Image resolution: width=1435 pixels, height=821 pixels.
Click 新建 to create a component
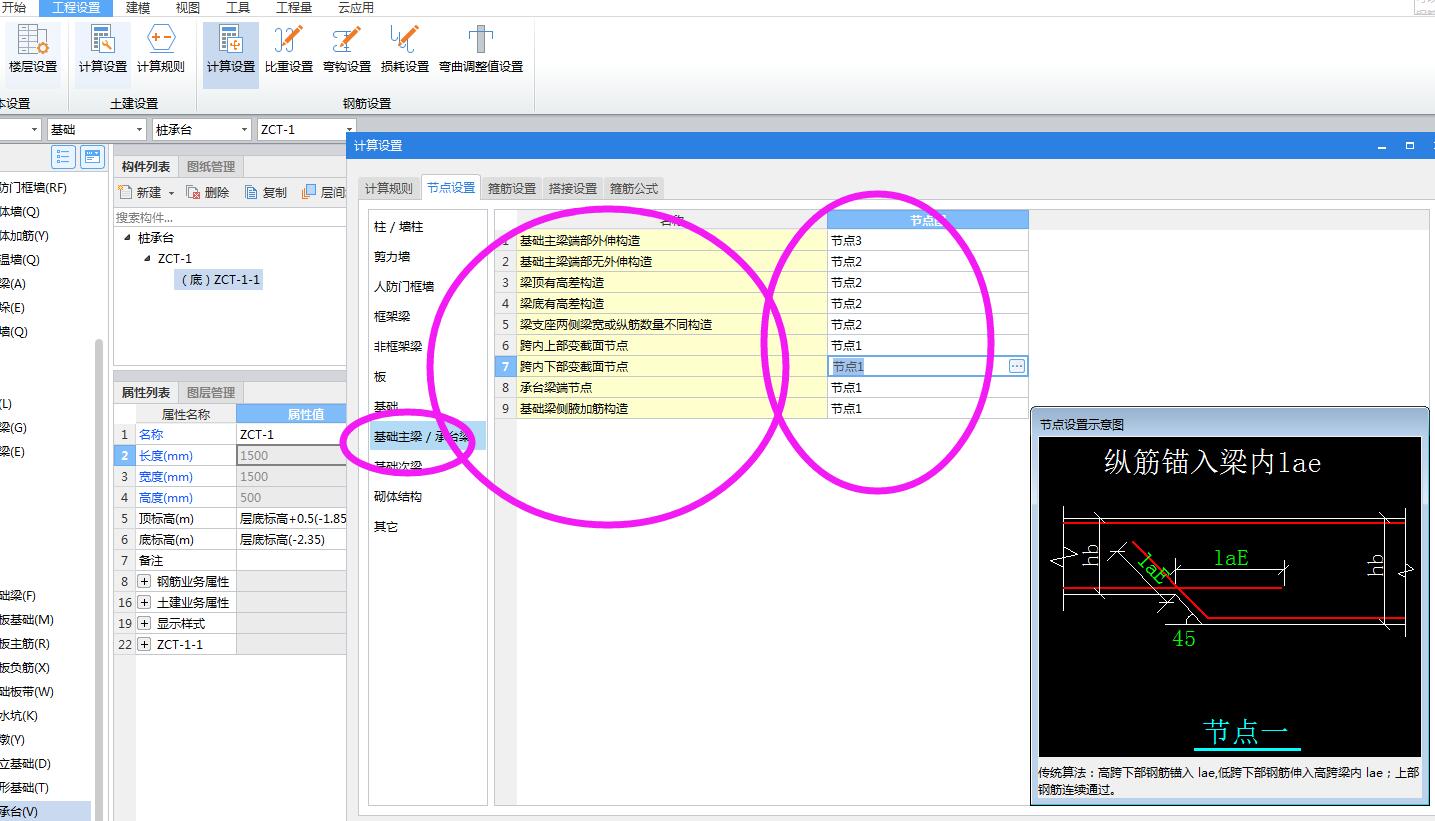pos(140,192)
